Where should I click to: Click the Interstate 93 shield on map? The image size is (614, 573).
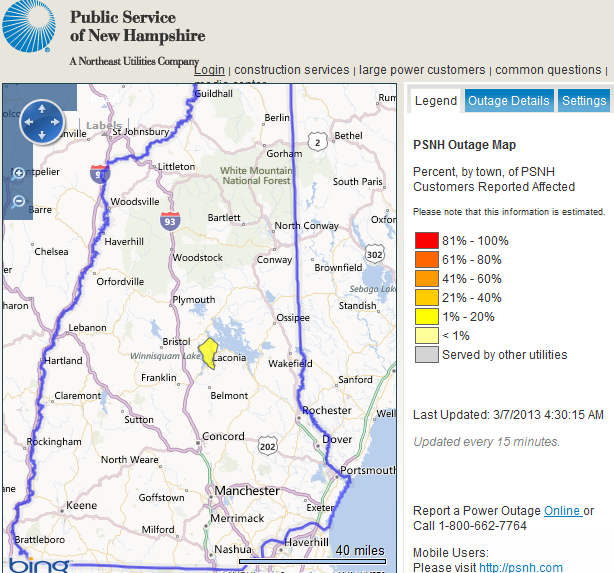pyautogui.click(x=170, y=221)
